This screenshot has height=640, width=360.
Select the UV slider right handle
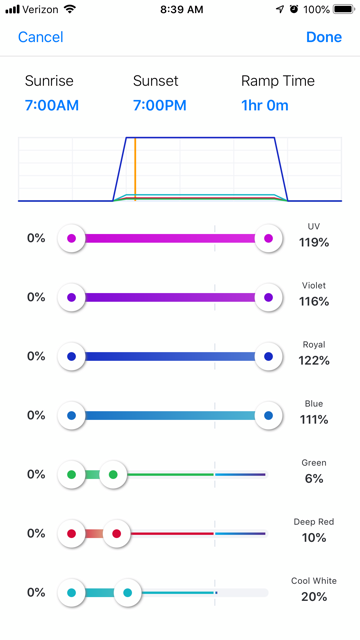coord(268,238)
